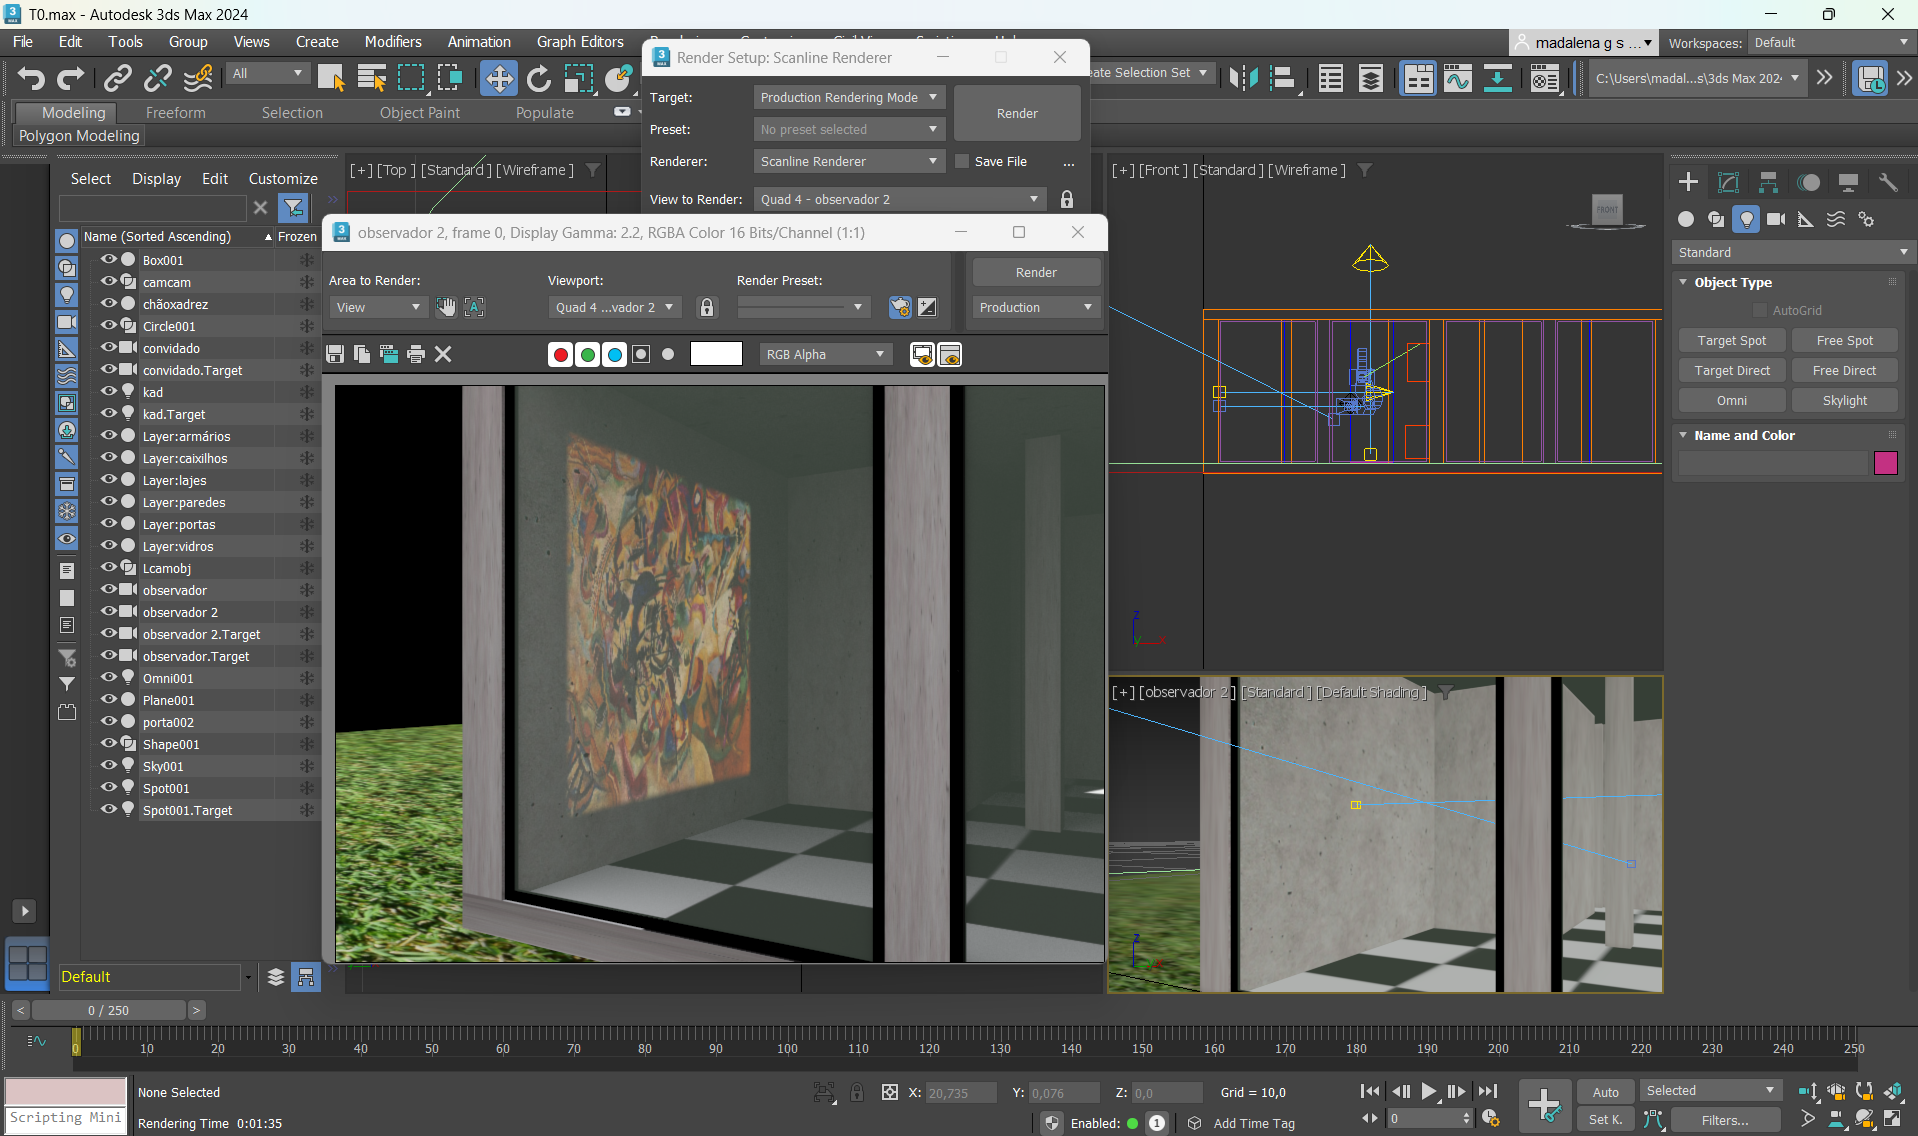Click the Skylight button

coord(1844,400)
